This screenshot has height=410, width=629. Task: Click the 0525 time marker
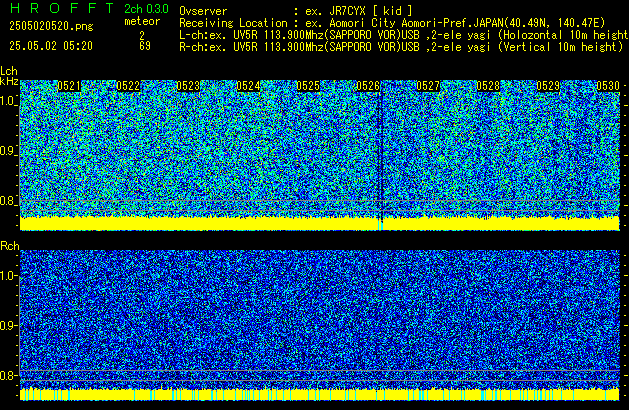point(308,86)
